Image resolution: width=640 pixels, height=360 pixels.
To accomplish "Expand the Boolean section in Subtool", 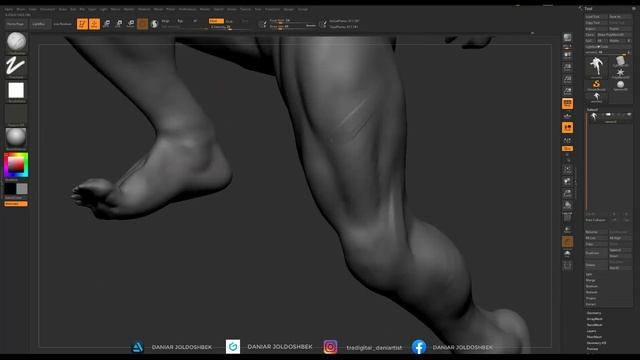I will (x=591, y=286).
